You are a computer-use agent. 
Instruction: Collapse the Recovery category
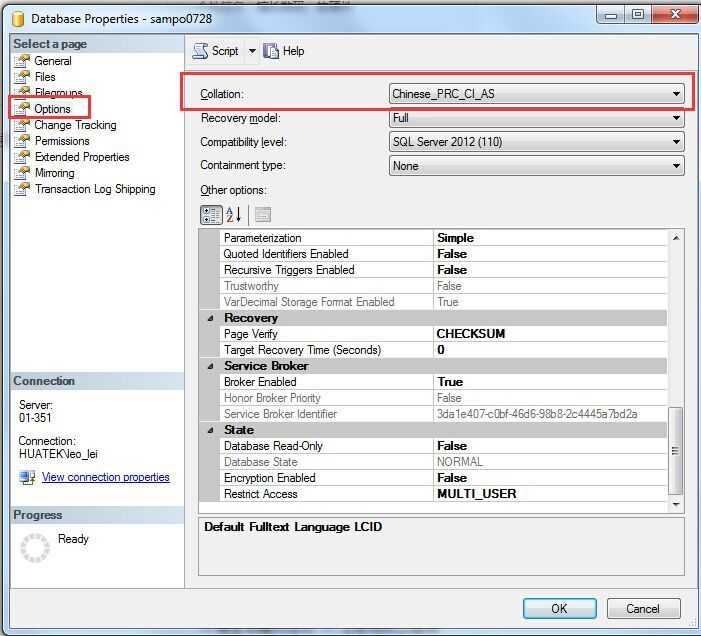click(x=210, y=318)
